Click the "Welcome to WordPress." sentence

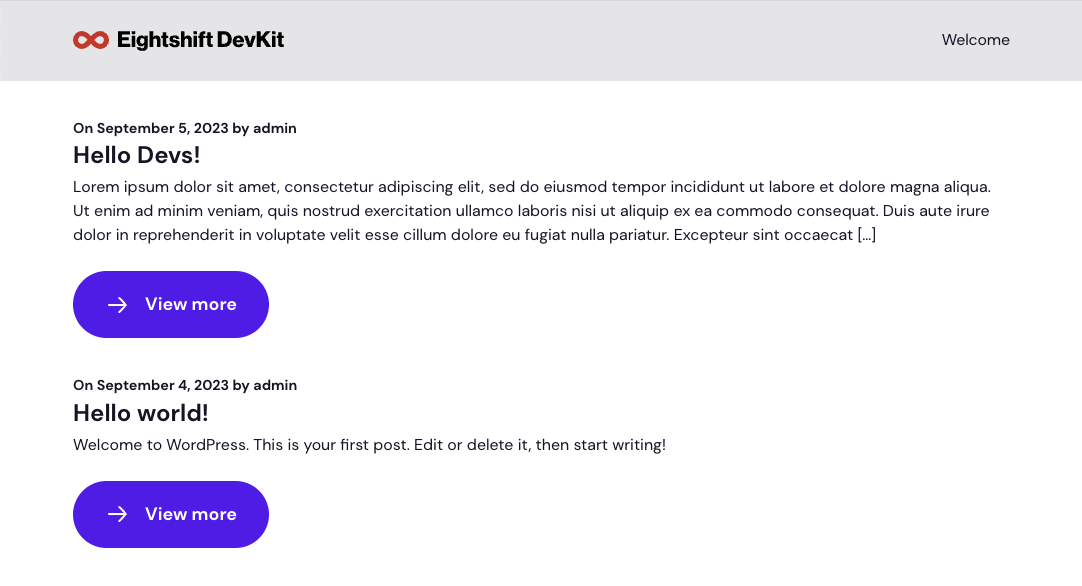click(x=160, y=445)
